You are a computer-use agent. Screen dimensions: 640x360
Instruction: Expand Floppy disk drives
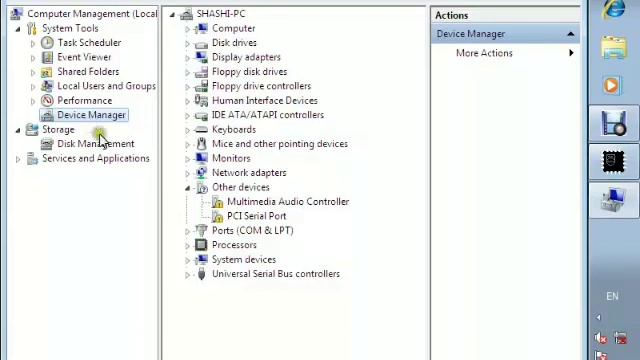pos(187,73)
